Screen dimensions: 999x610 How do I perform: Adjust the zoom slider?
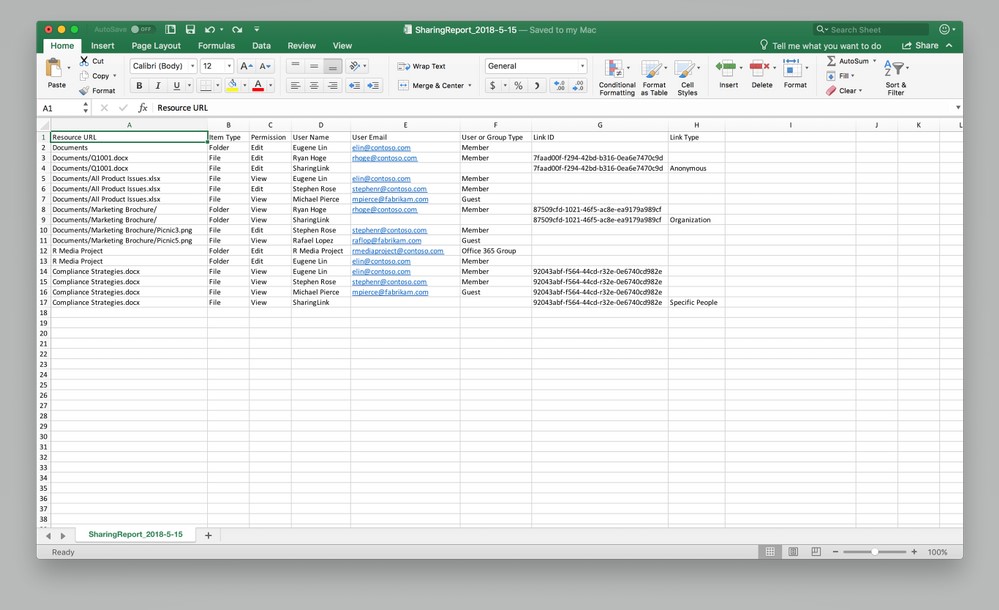click(x=874, y=552)
